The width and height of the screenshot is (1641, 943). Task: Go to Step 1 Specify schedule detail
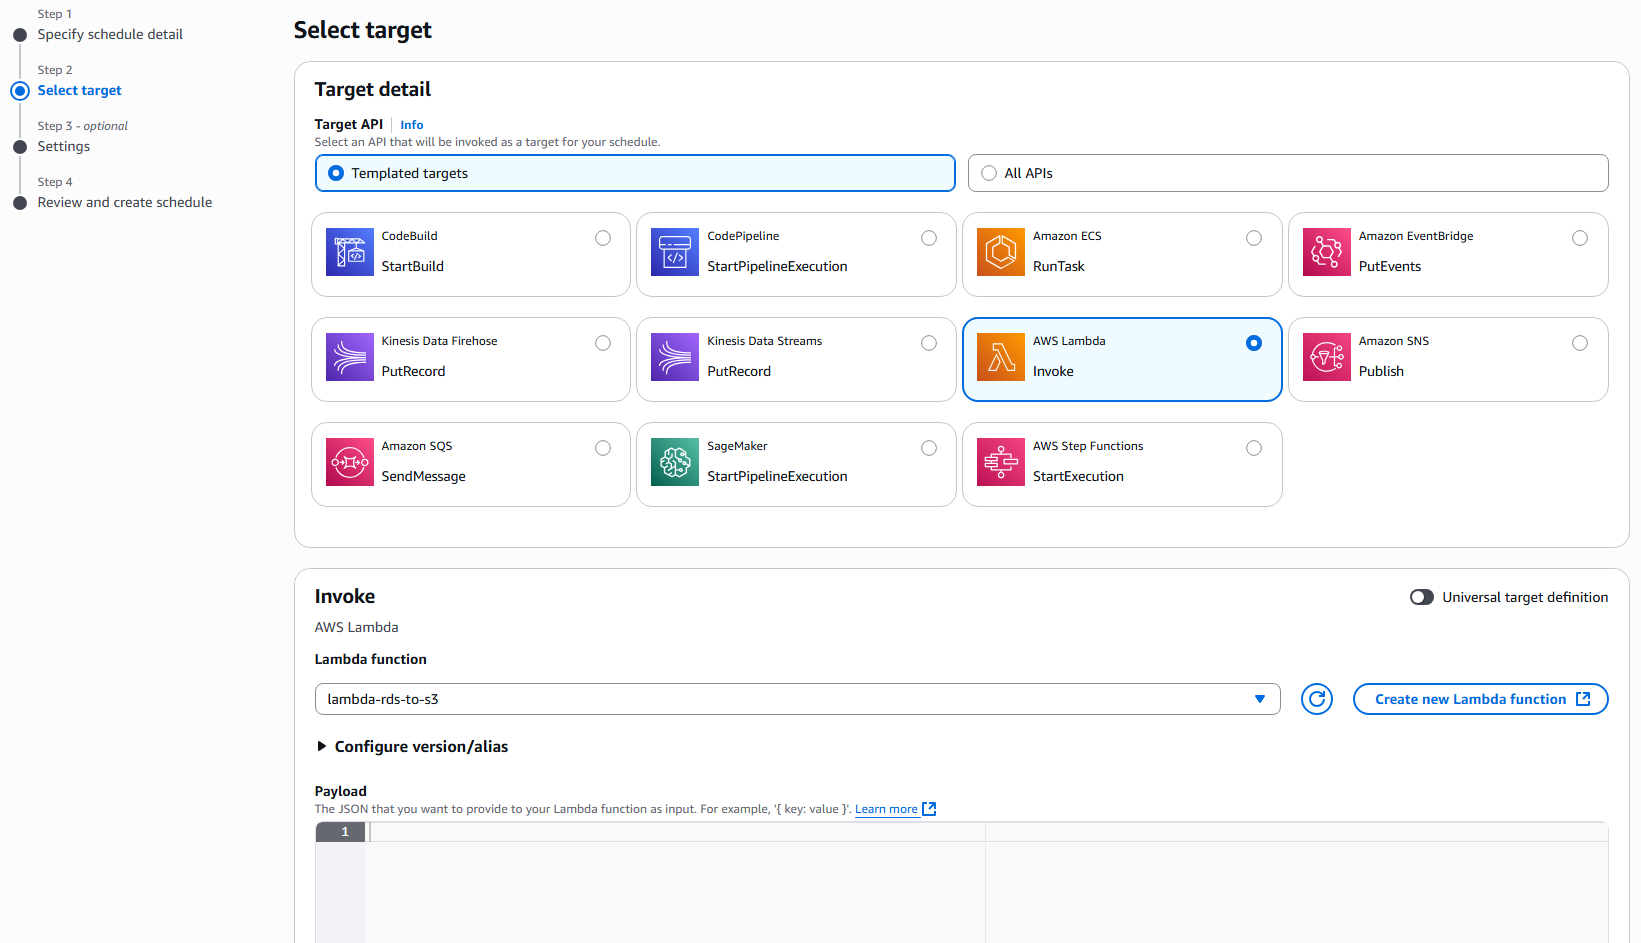click(x=110, y=34)
